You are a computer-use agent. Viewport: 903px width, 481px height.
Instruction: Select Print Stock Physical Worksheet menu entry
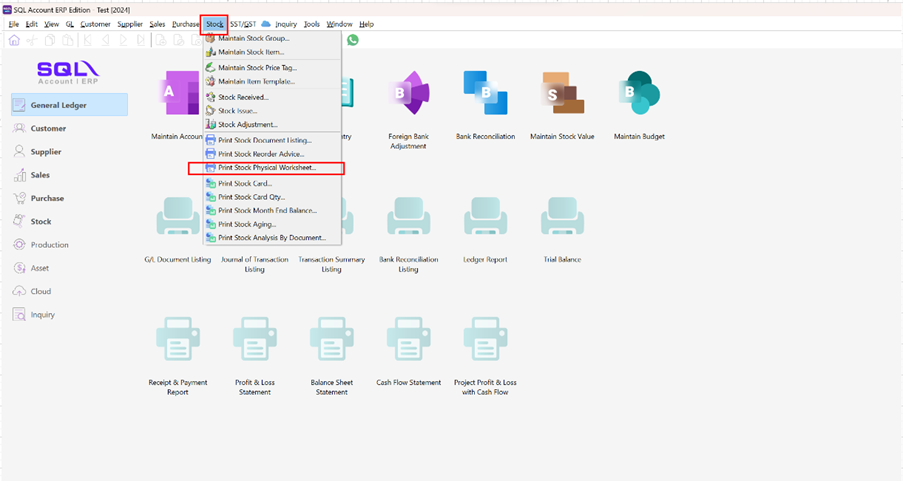[266, 168]
